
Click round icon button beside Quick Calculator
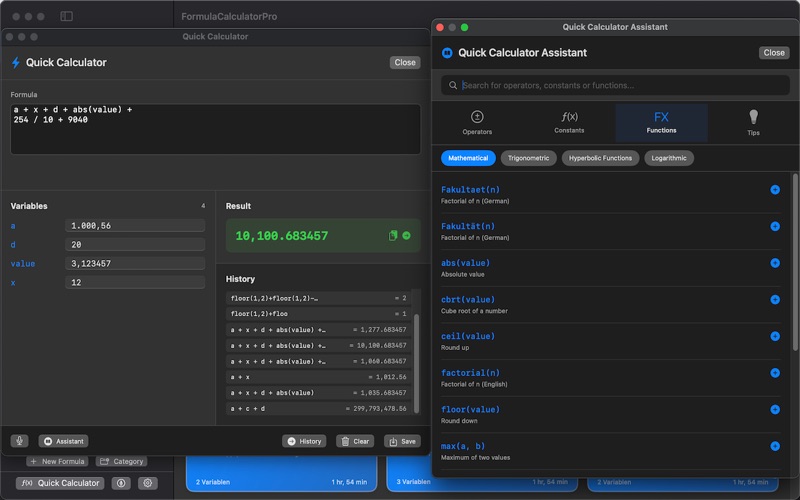pos(121,483)
